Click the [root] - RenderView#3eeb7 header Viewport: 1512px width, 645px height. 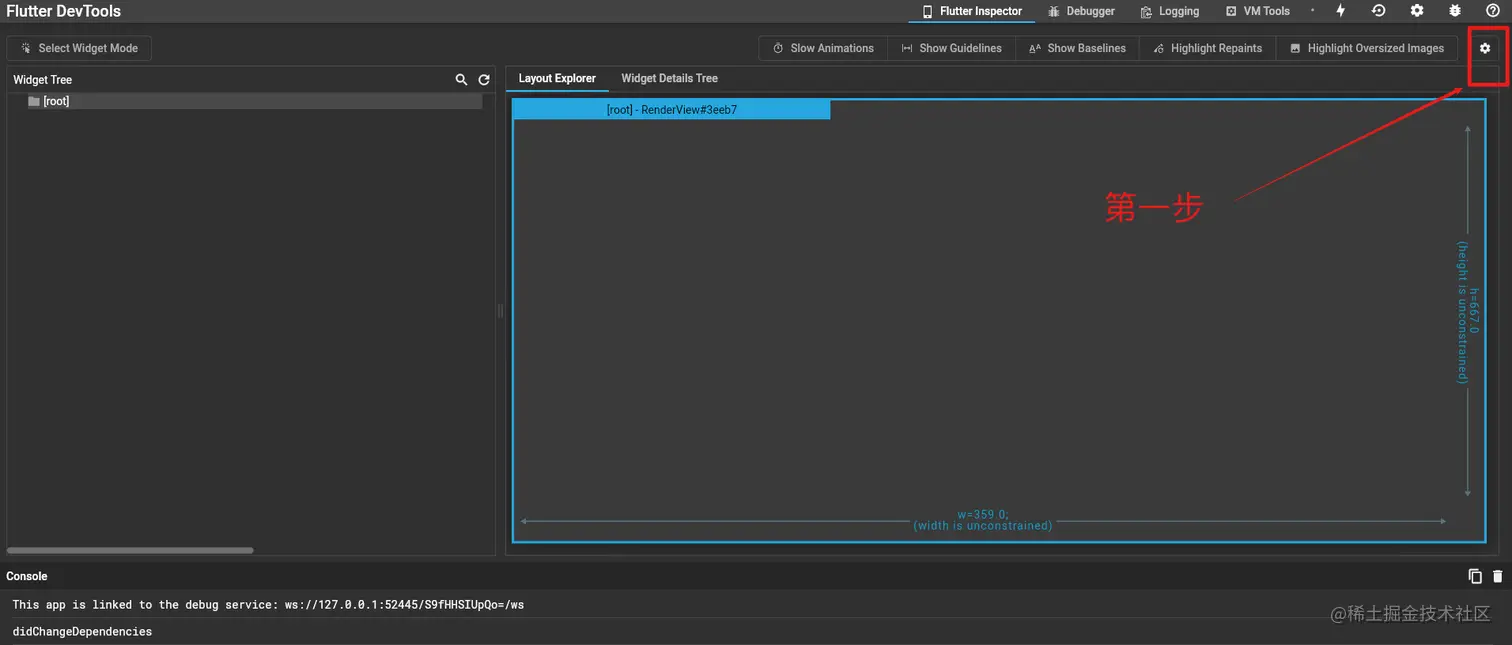point(672,110)
